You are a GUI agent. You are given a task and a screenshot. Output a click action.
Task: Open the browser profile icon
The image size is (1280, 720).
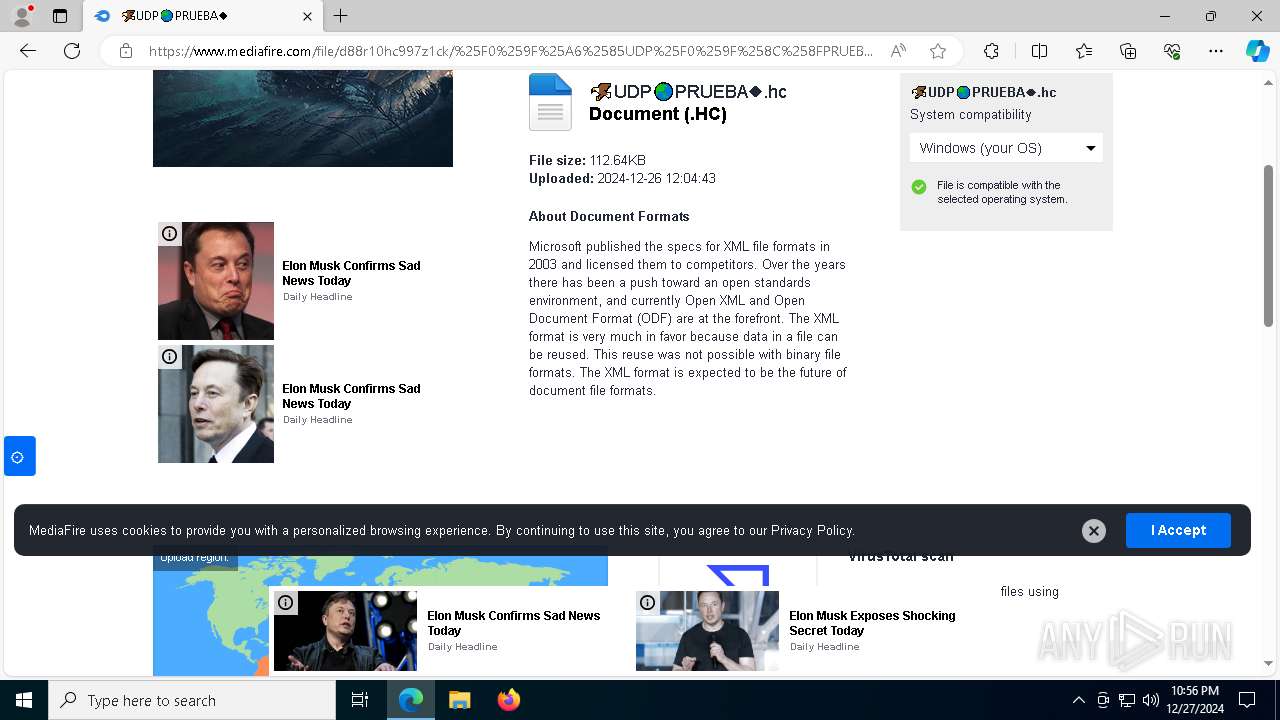(21, 16)
